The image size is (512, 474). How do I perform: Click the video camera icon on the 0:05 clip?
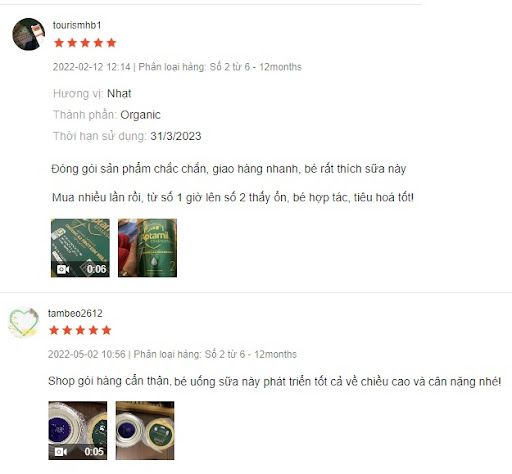pyautogui.click(x=60, y=452)
